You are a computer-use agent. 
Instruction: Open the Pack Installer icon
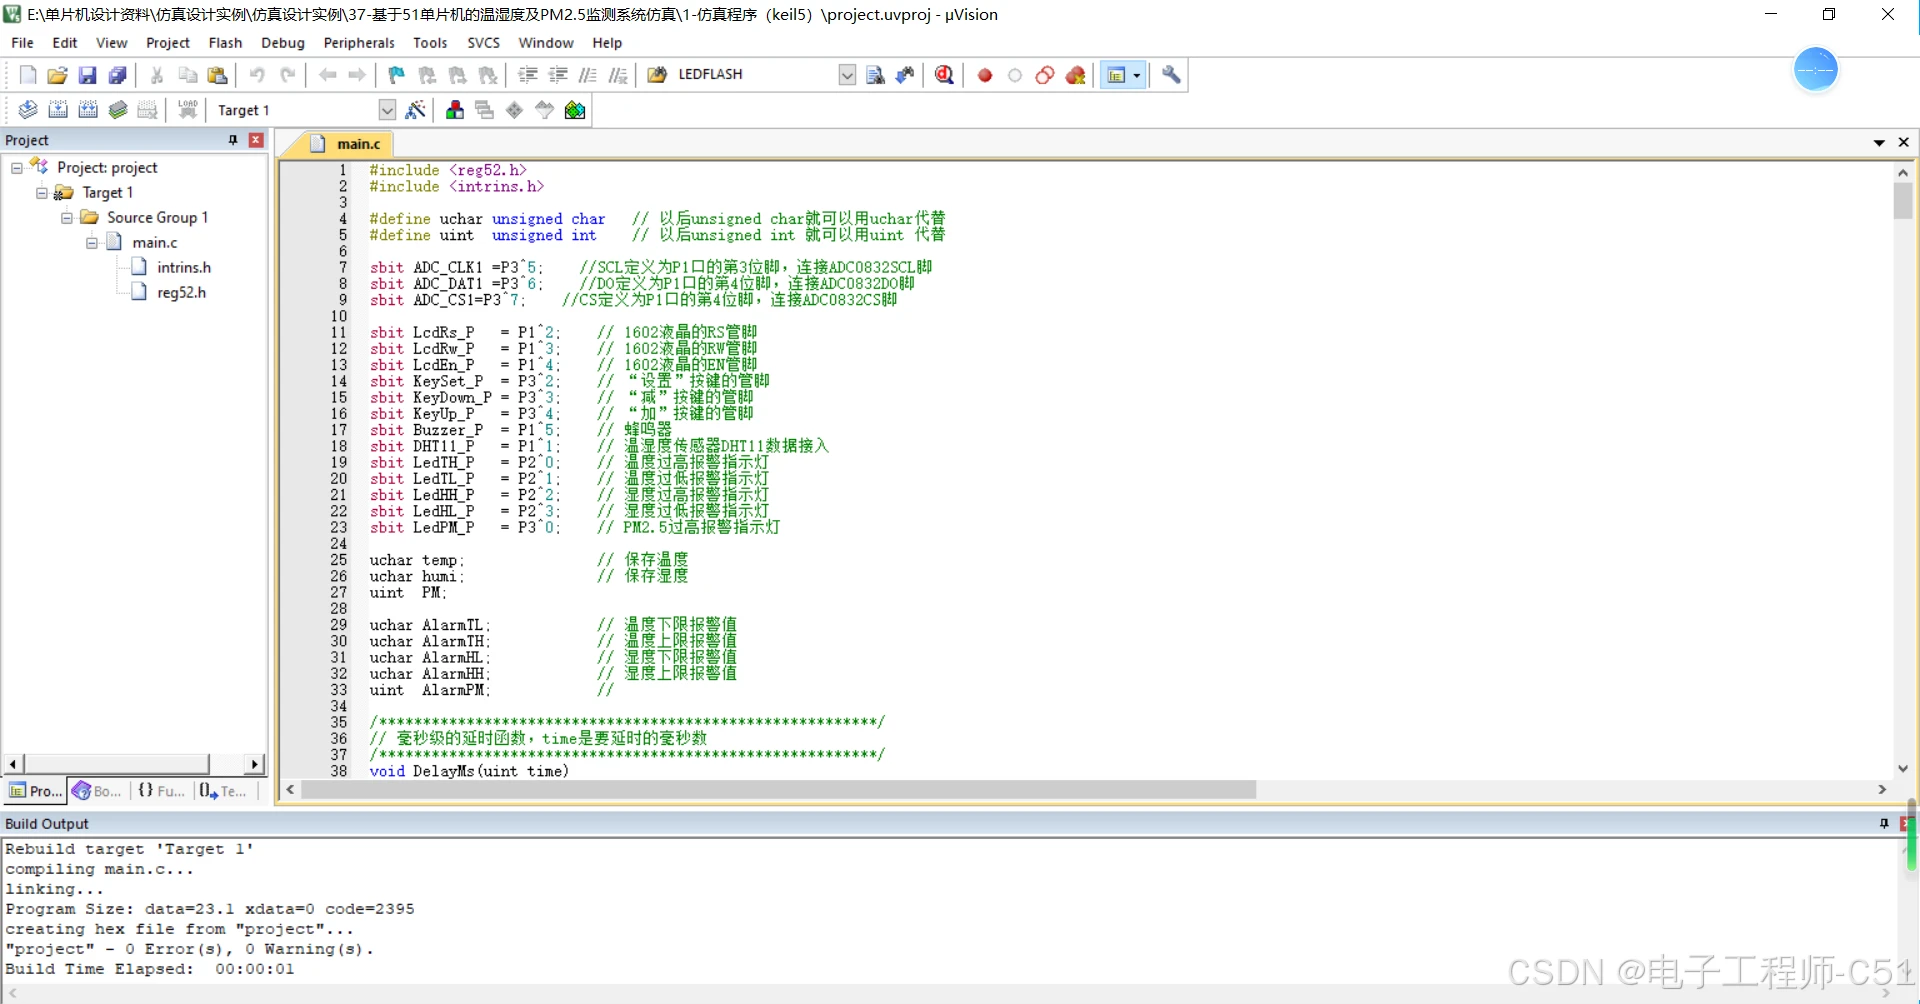click(575, 110)
